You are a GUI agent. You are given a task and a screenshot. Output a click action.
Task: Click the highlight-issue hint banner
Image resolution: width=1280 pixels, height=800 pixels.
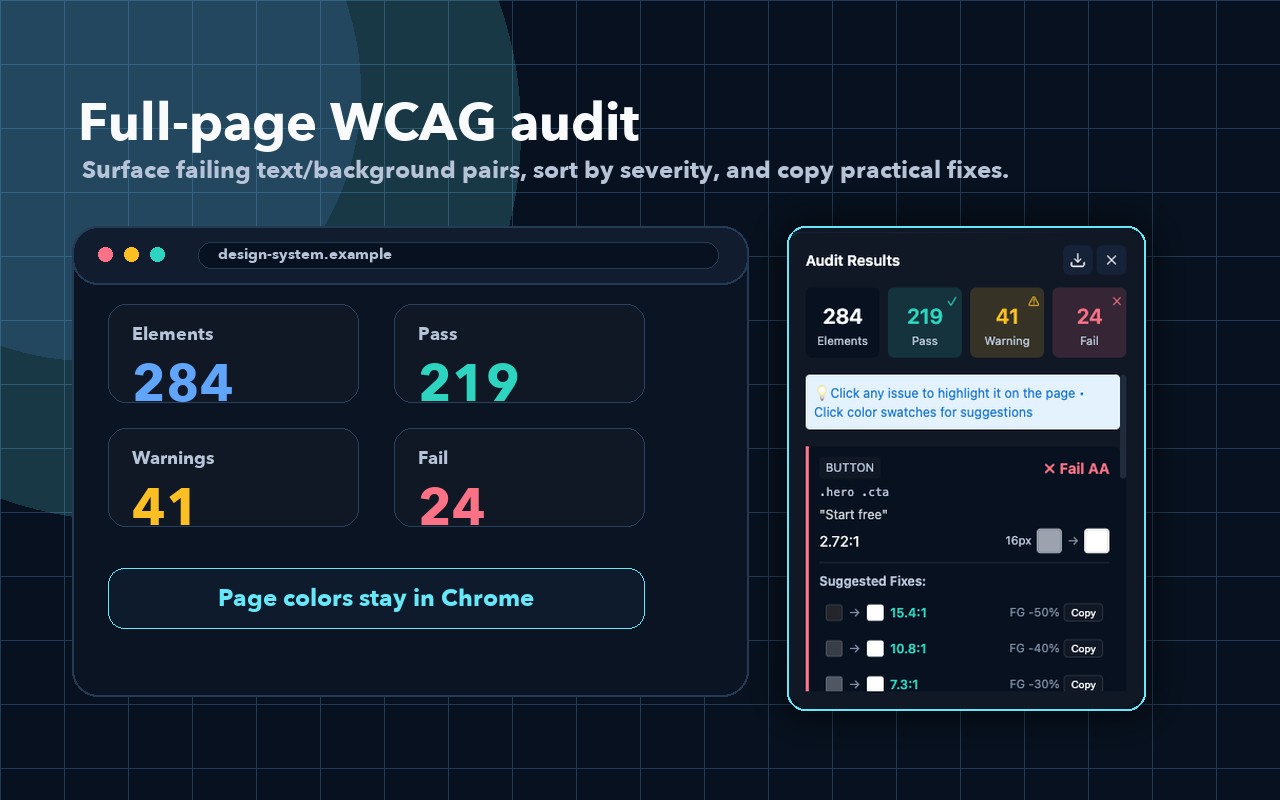pos(963,403)
